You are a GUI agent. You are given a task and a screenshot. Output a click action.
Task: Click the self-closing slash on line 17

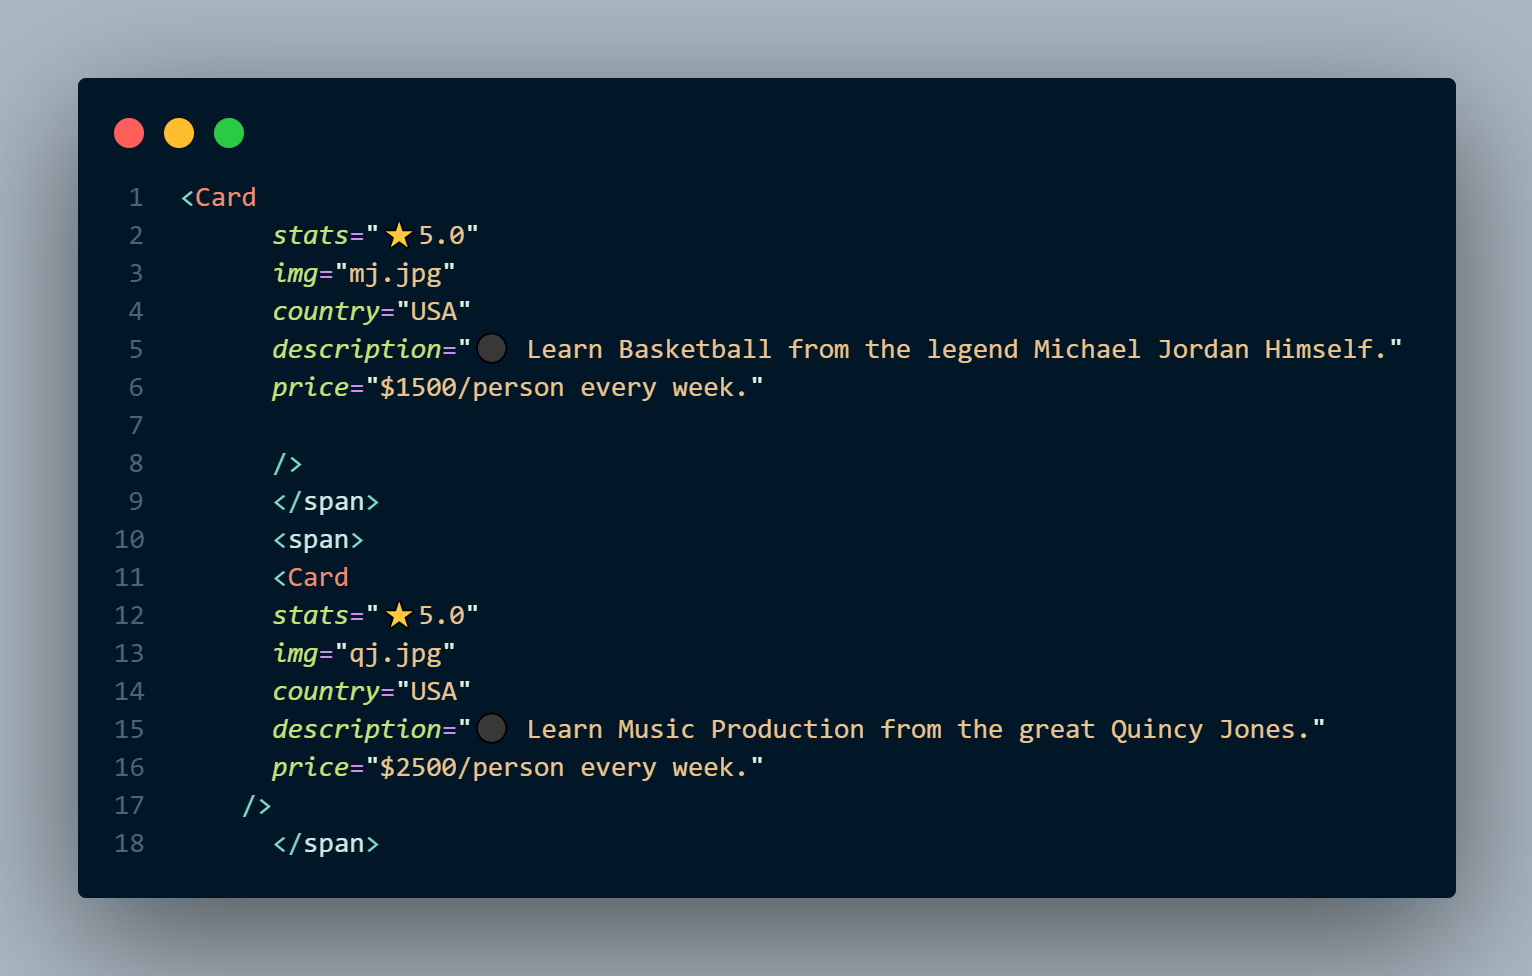coord(257,805)
